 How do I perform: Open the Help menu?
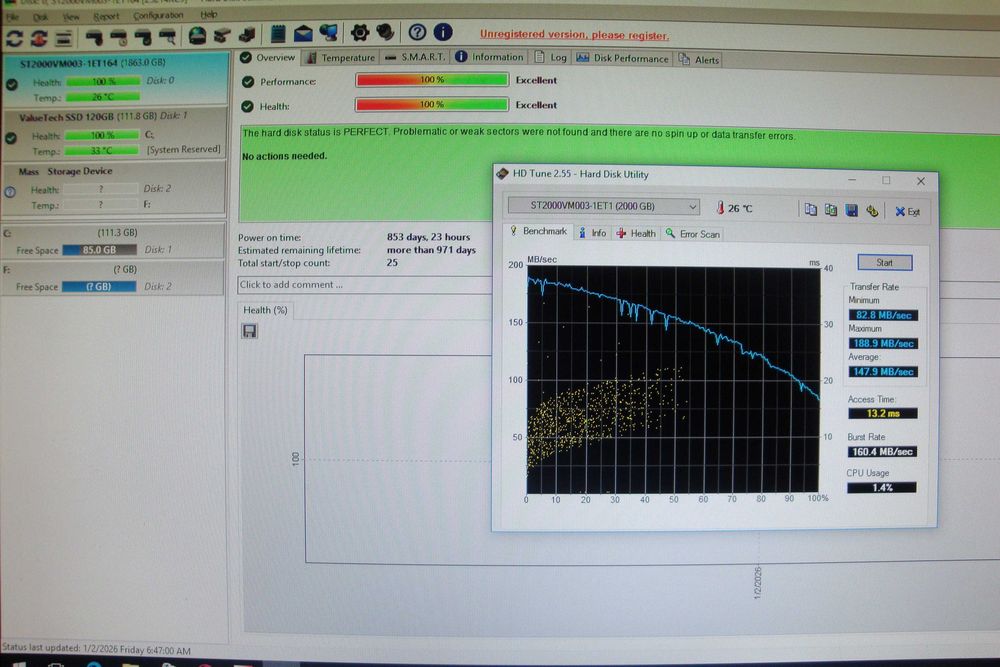pyautogui.click(x=209, y=14)
